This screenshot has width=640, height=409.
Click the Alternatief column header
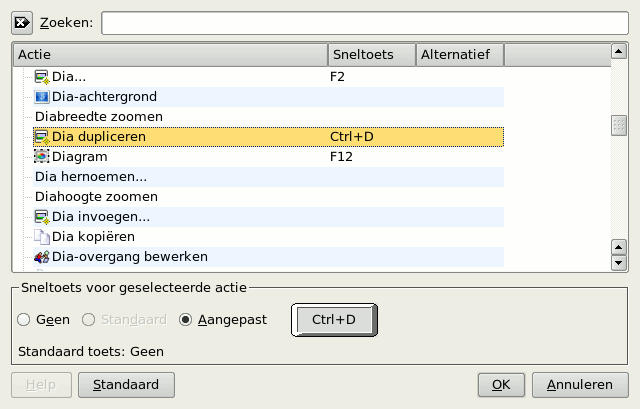[x=459, y=54]
